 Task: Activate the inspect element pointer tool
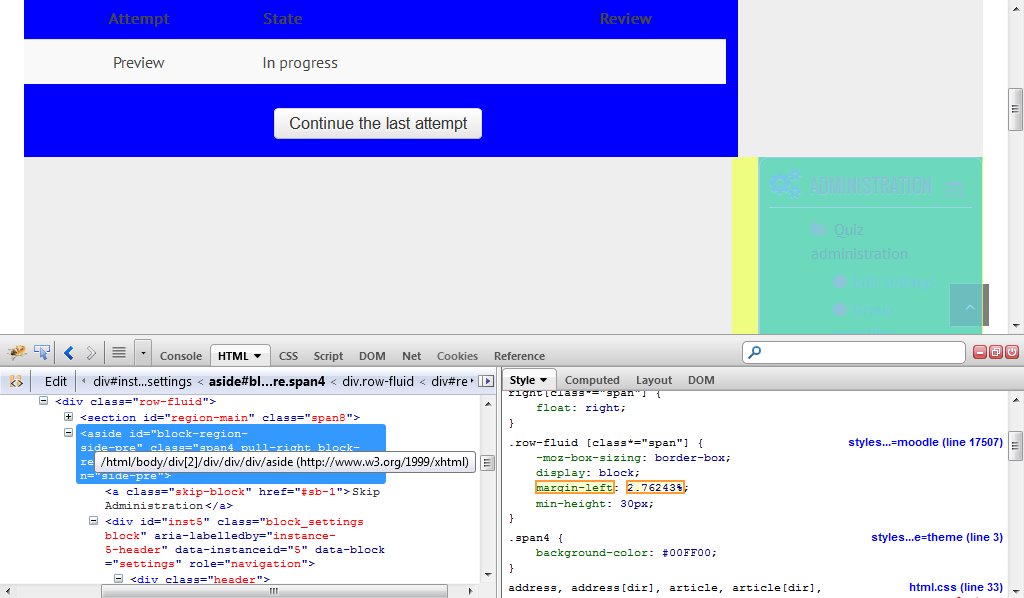point(42,353)
